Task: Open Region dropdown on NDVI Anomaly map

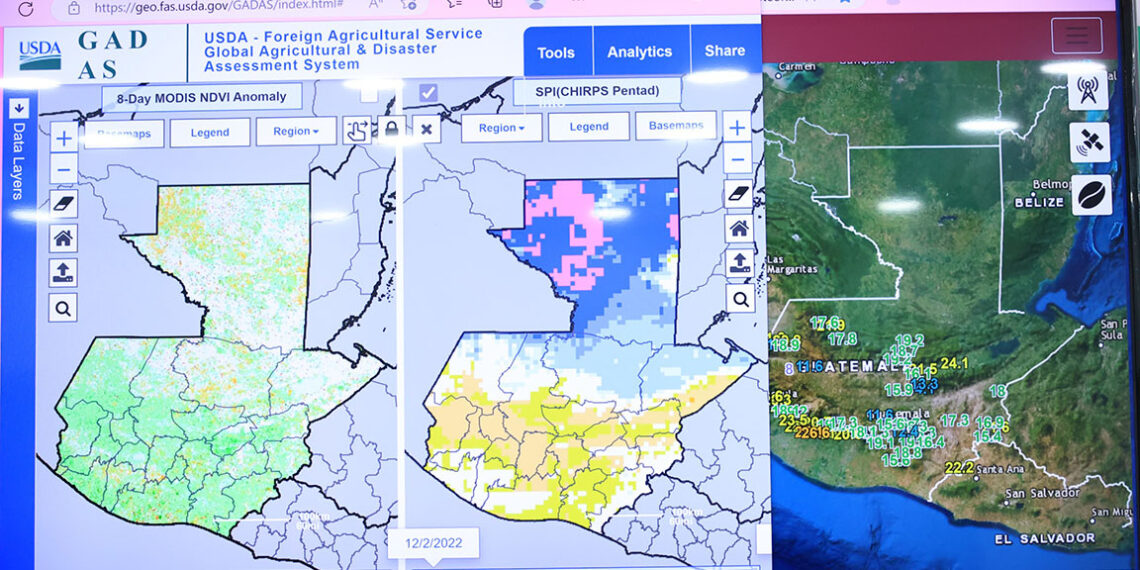Action: tap(295, 131)
